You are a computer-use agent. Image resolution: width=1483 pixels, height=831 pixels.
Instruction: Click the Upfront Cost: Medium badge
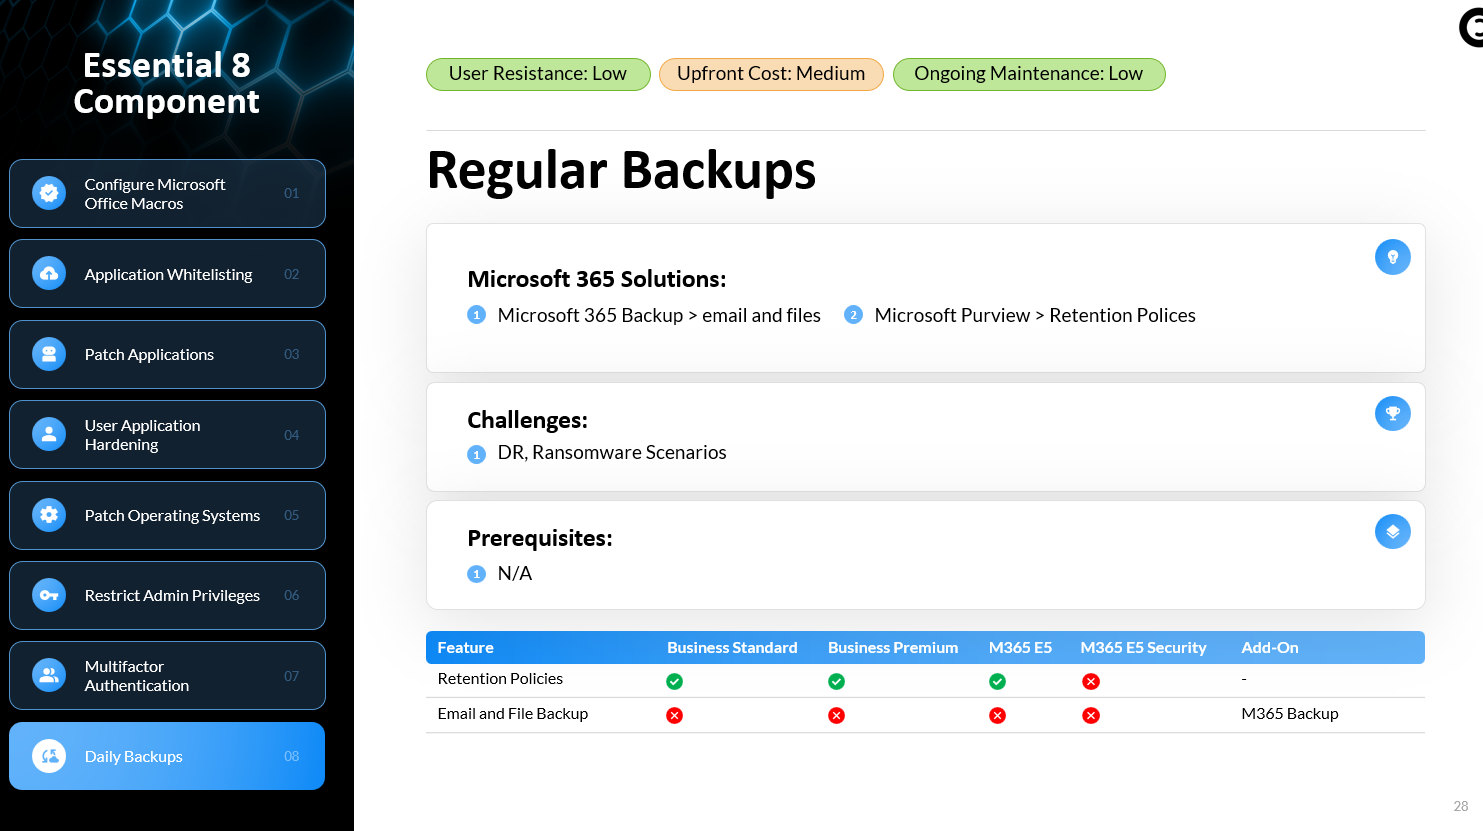pyautogui.click(x=771, y=74)
